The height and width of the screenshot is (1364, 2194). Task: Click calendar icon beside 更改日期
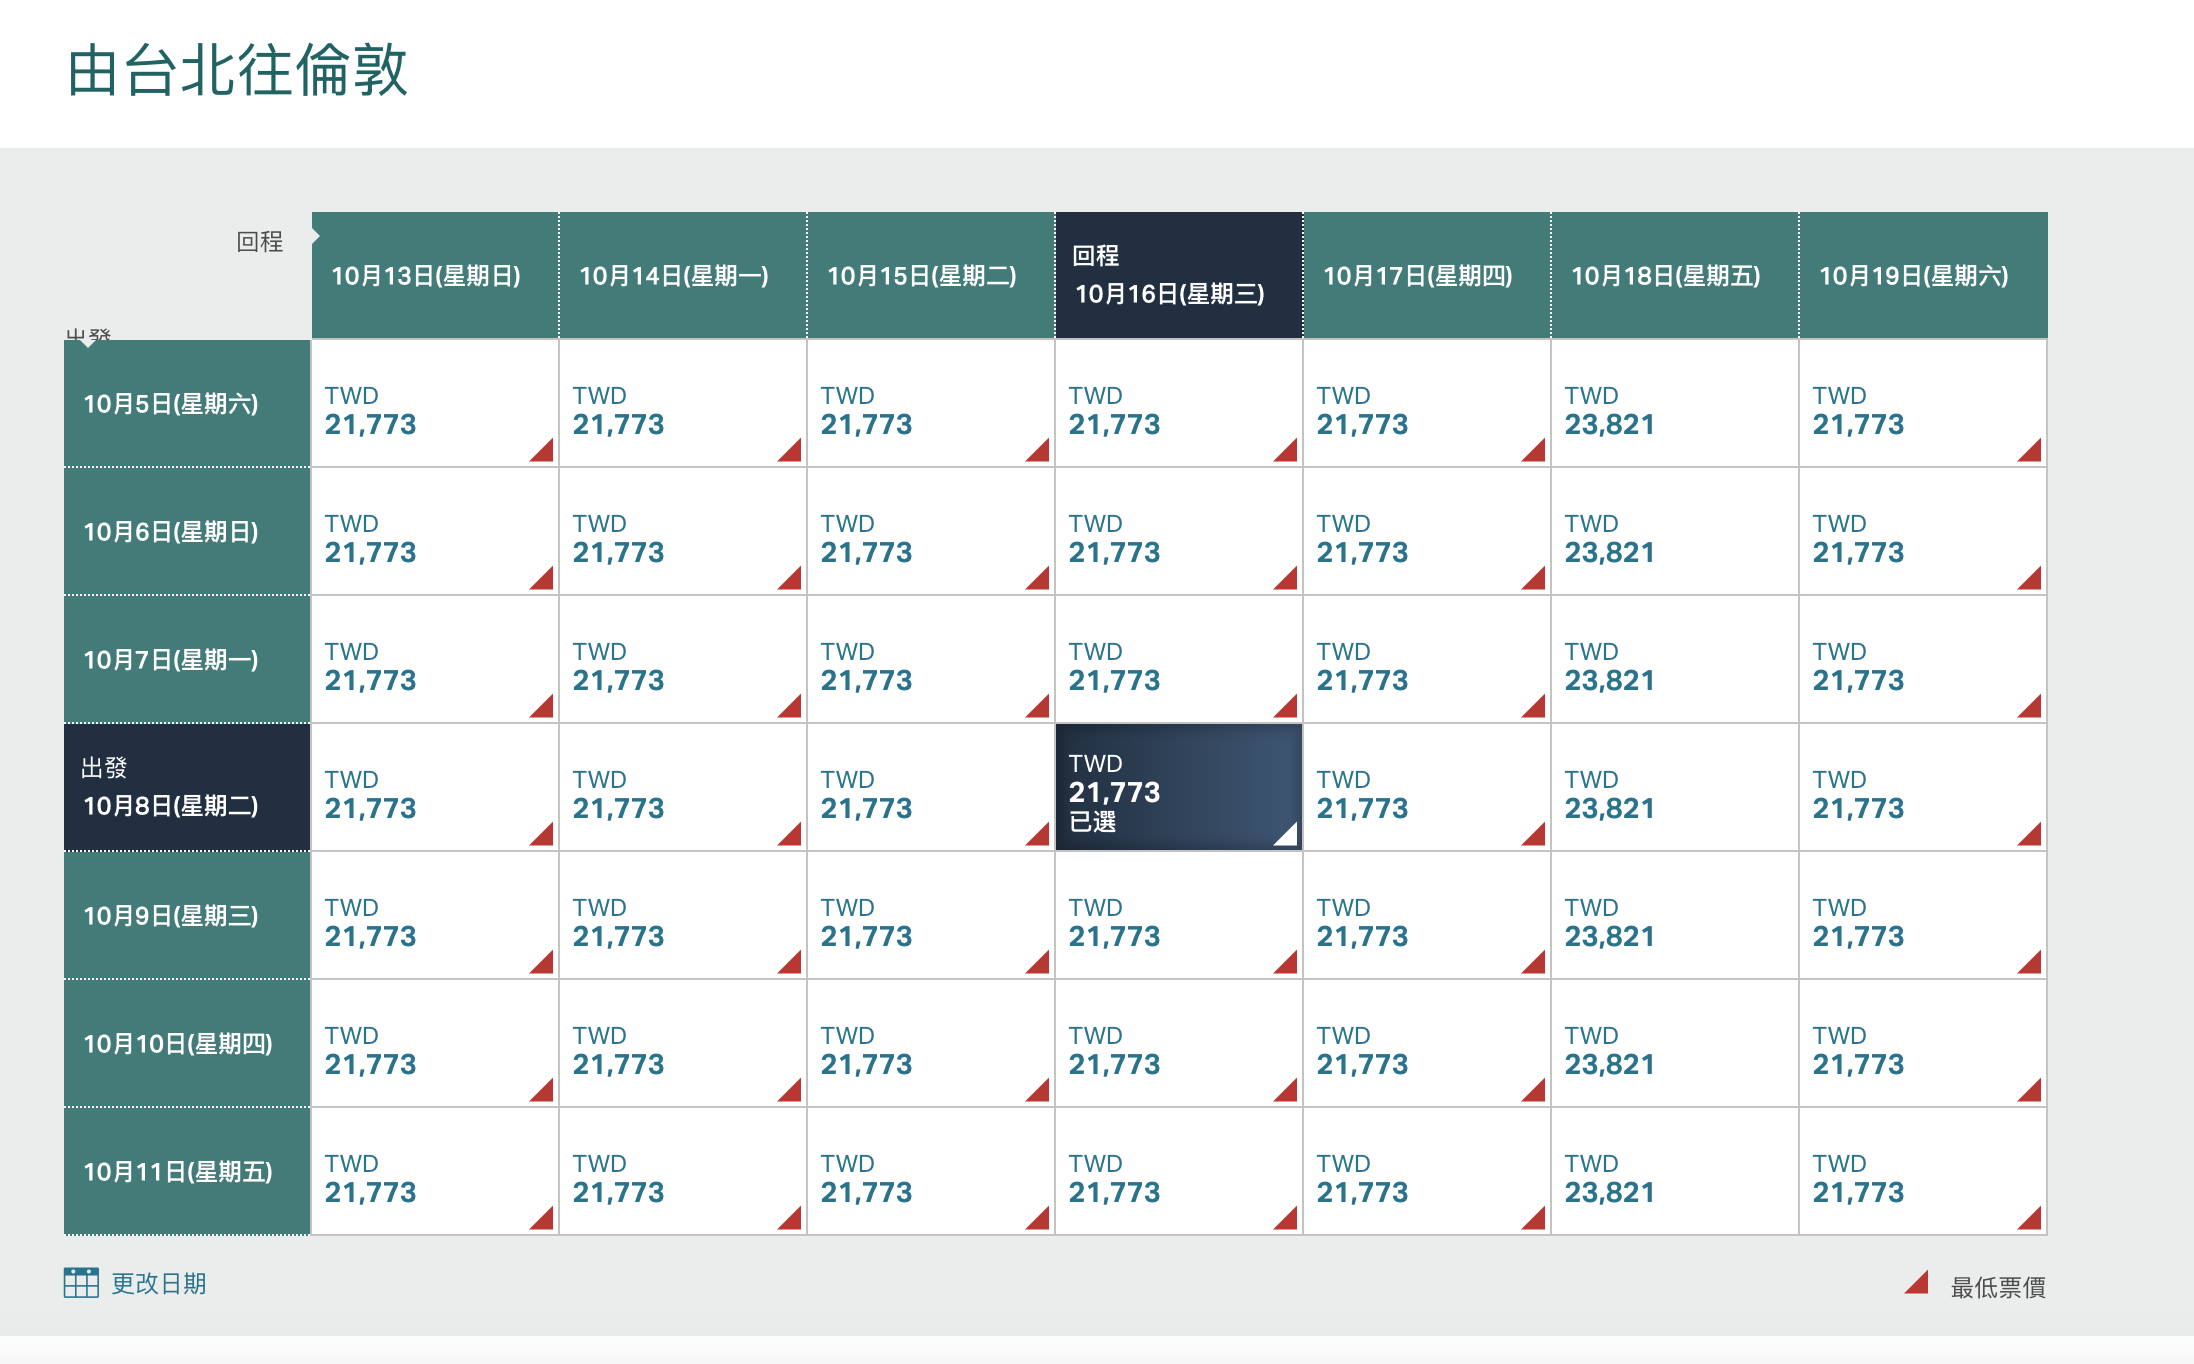(81, 1283)
